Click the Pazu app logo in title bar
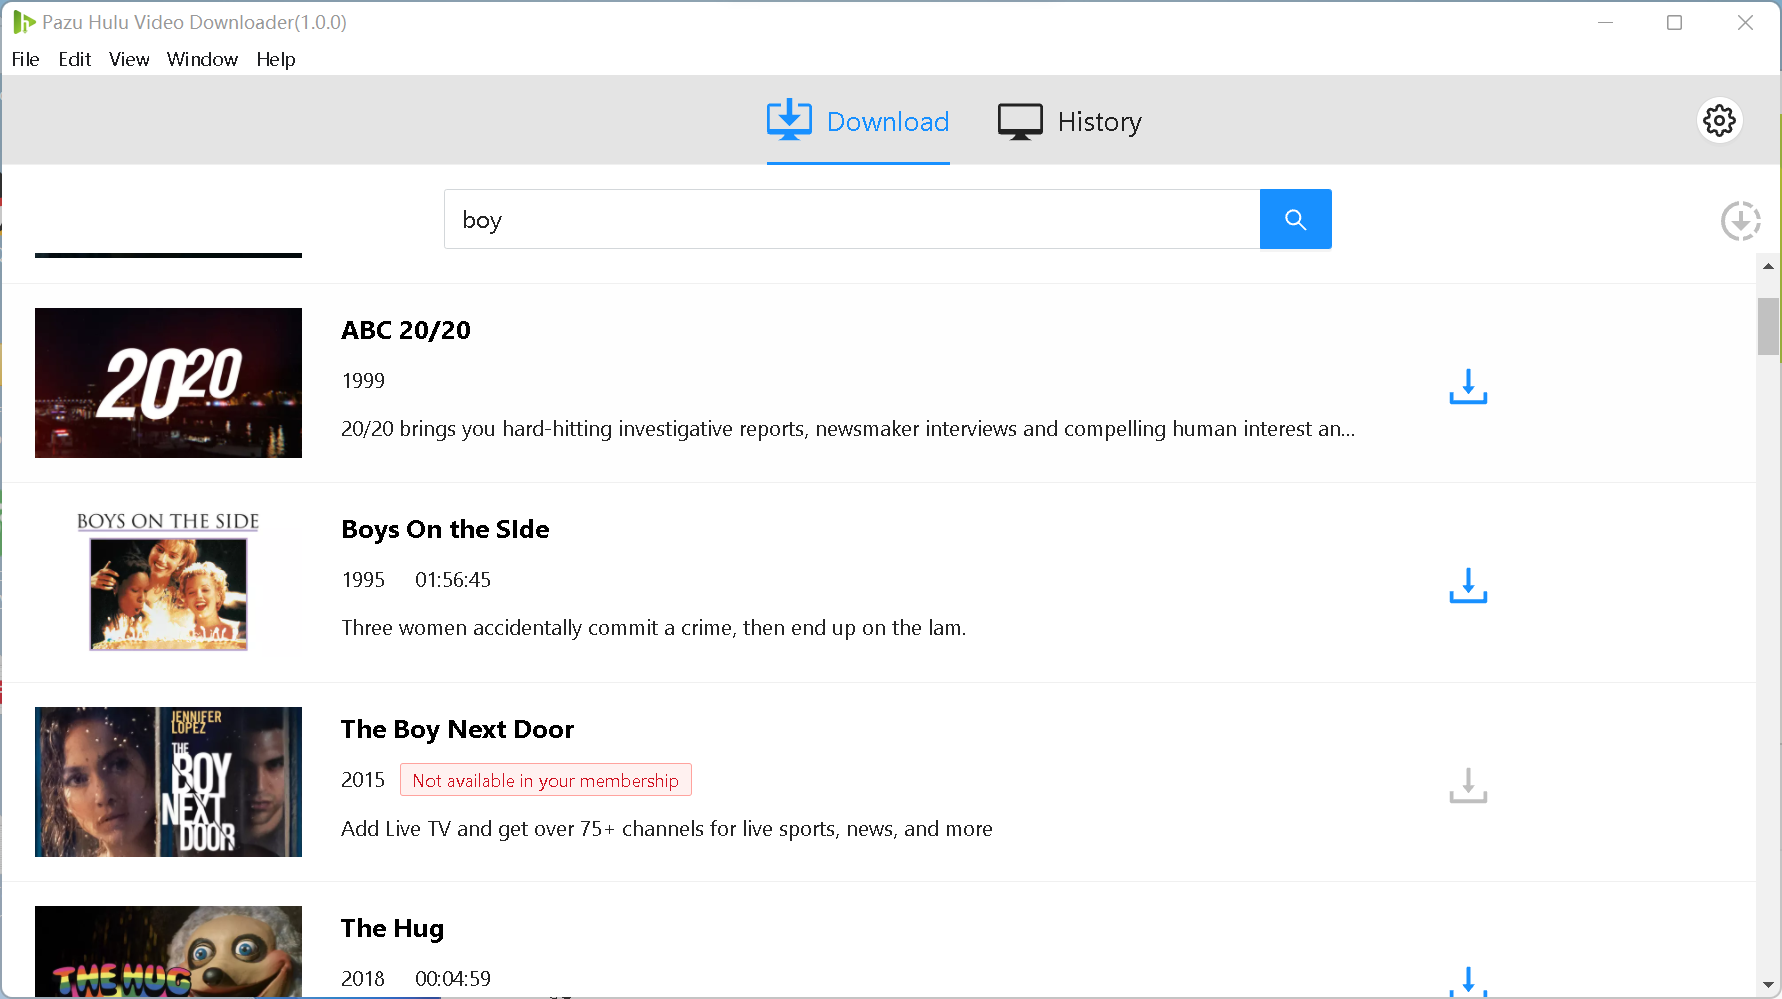This screenshot has height=999, width=1782. [23, 22]
